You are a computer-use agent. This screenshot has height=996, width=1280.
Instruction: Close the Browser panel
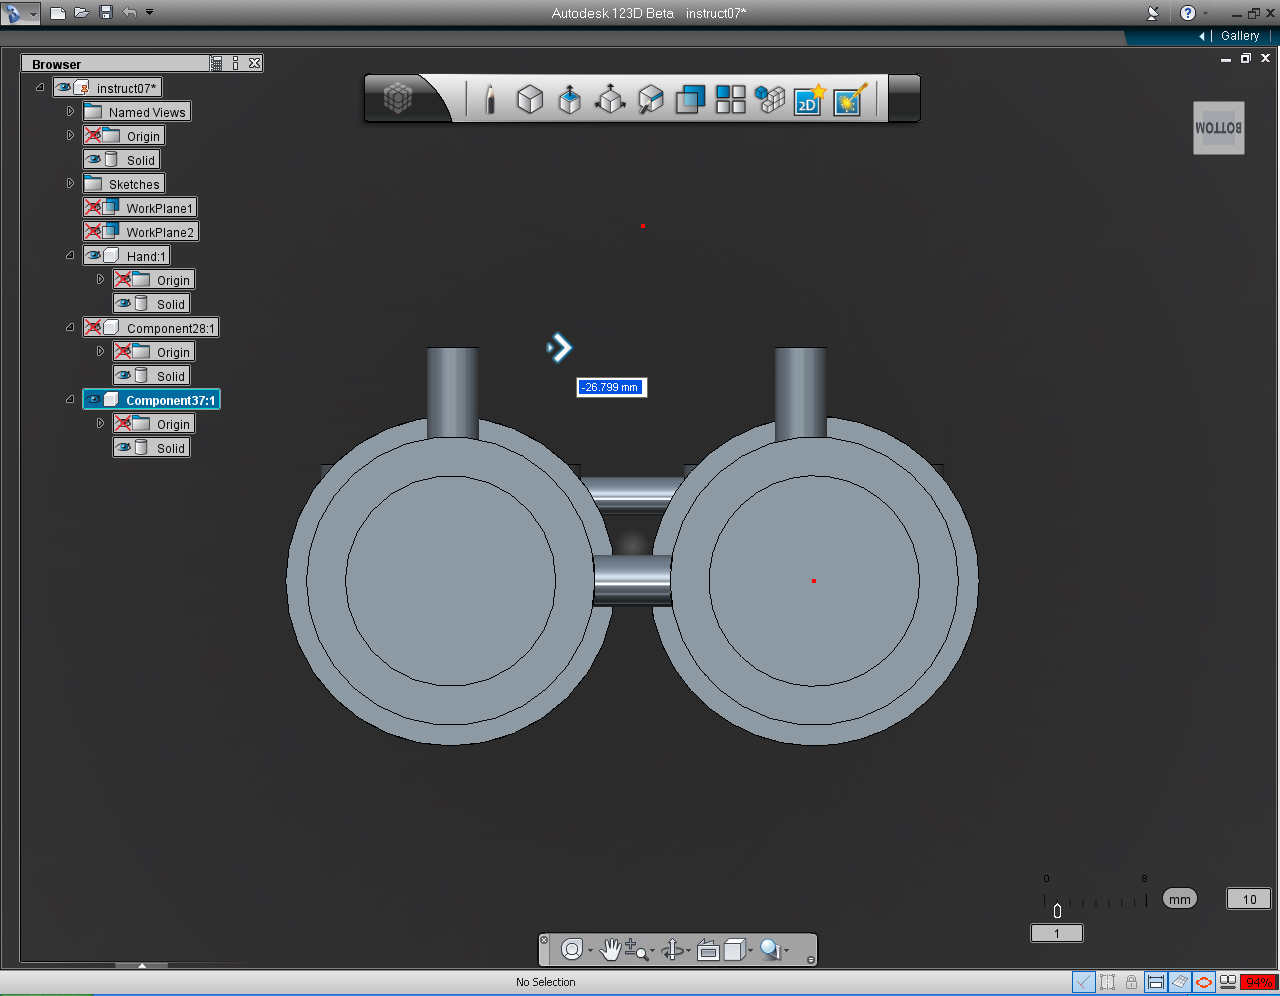tap(255, 63)
